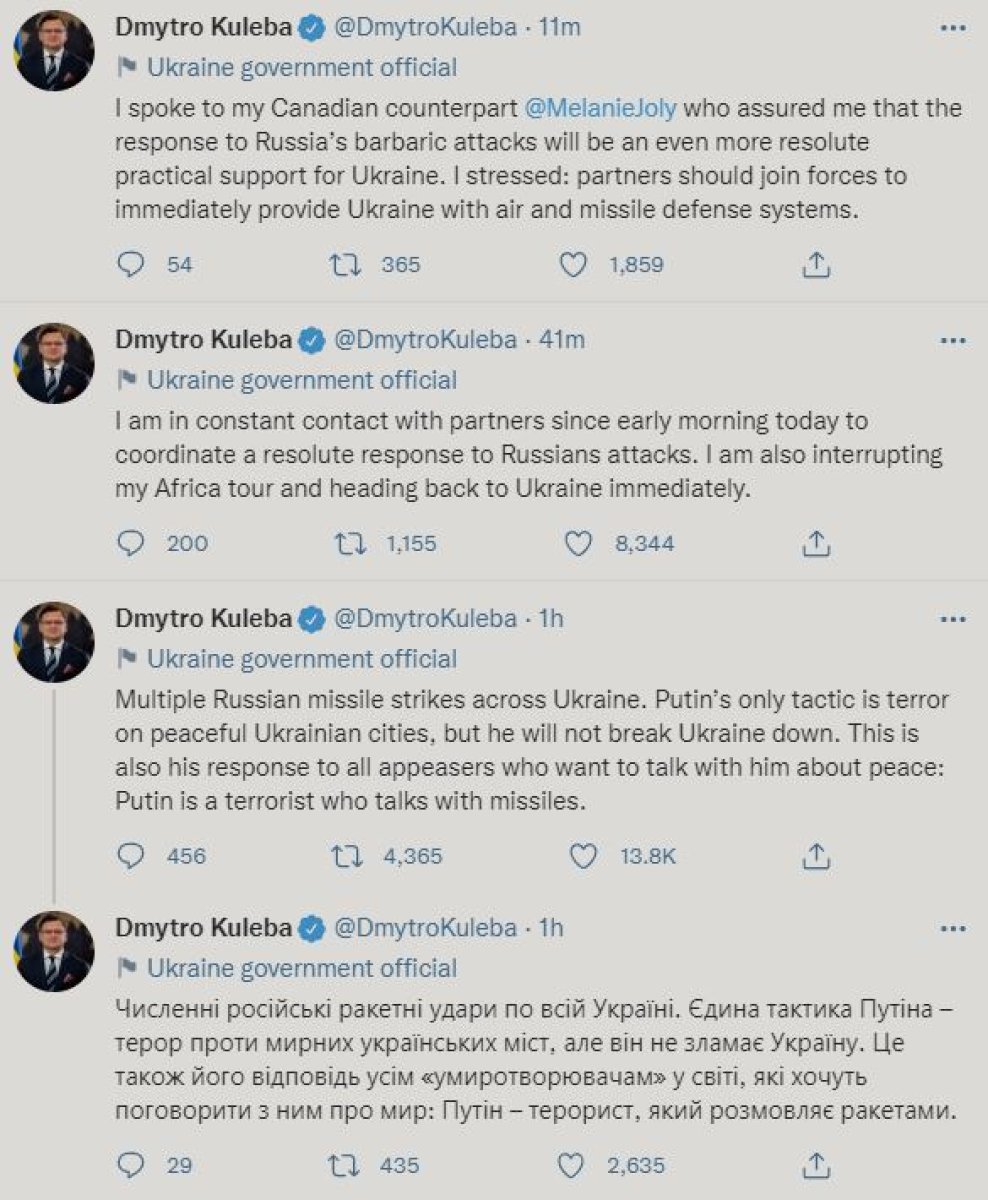Open the @MelanieJoly mention link

(599, 105)
